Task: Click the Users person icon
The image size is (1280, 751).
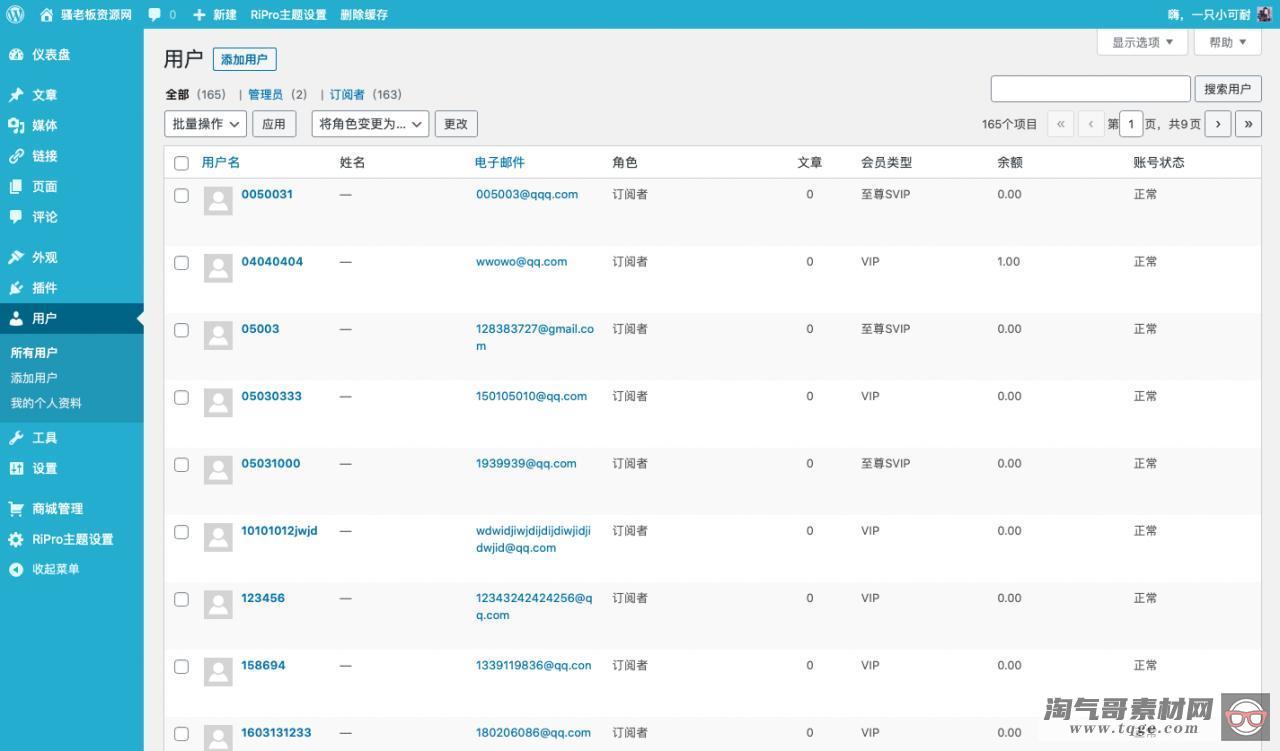Action: (x=16, y=318)
